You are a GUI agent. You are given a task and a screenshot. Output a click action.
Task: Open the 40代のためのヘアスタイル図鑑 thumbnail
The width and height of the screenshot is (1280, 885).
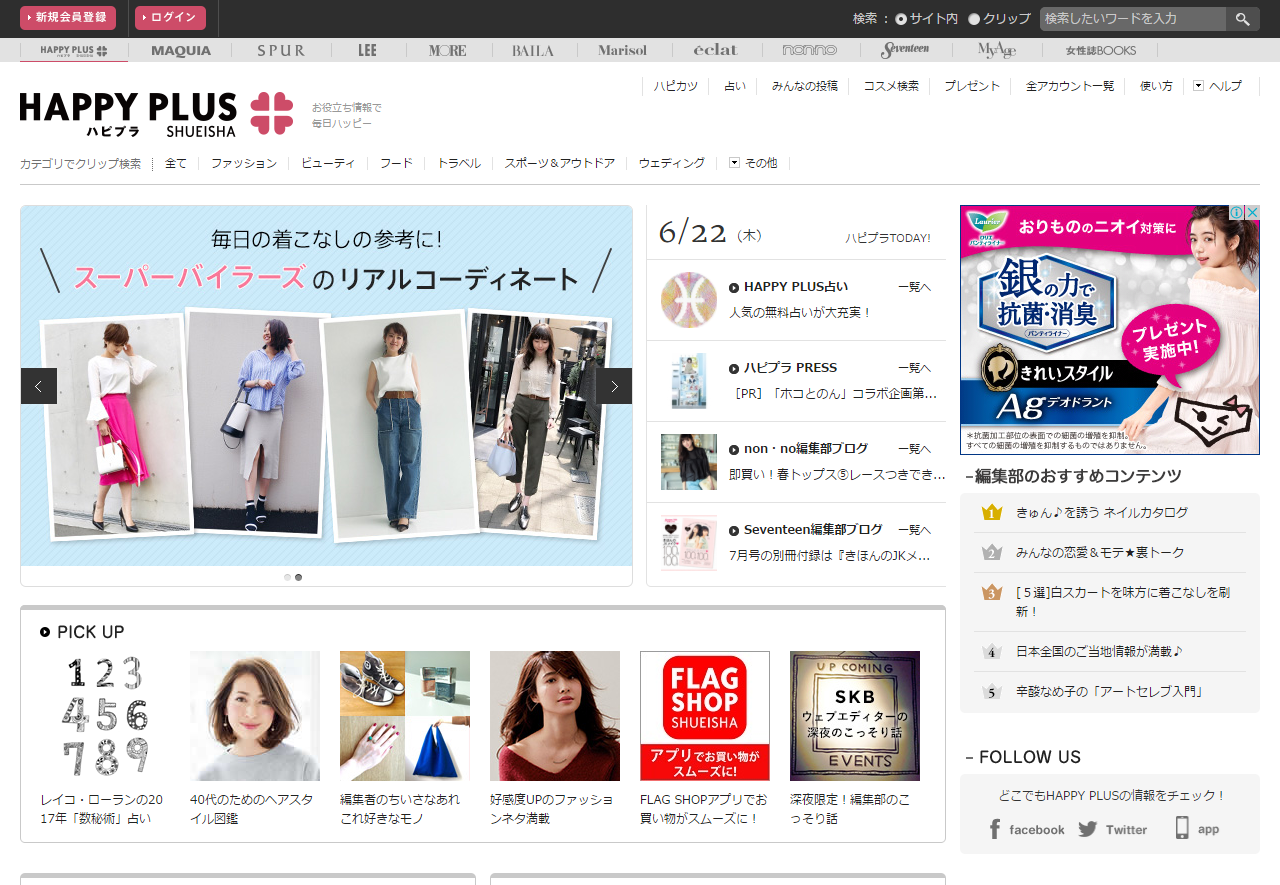[255, 716]
